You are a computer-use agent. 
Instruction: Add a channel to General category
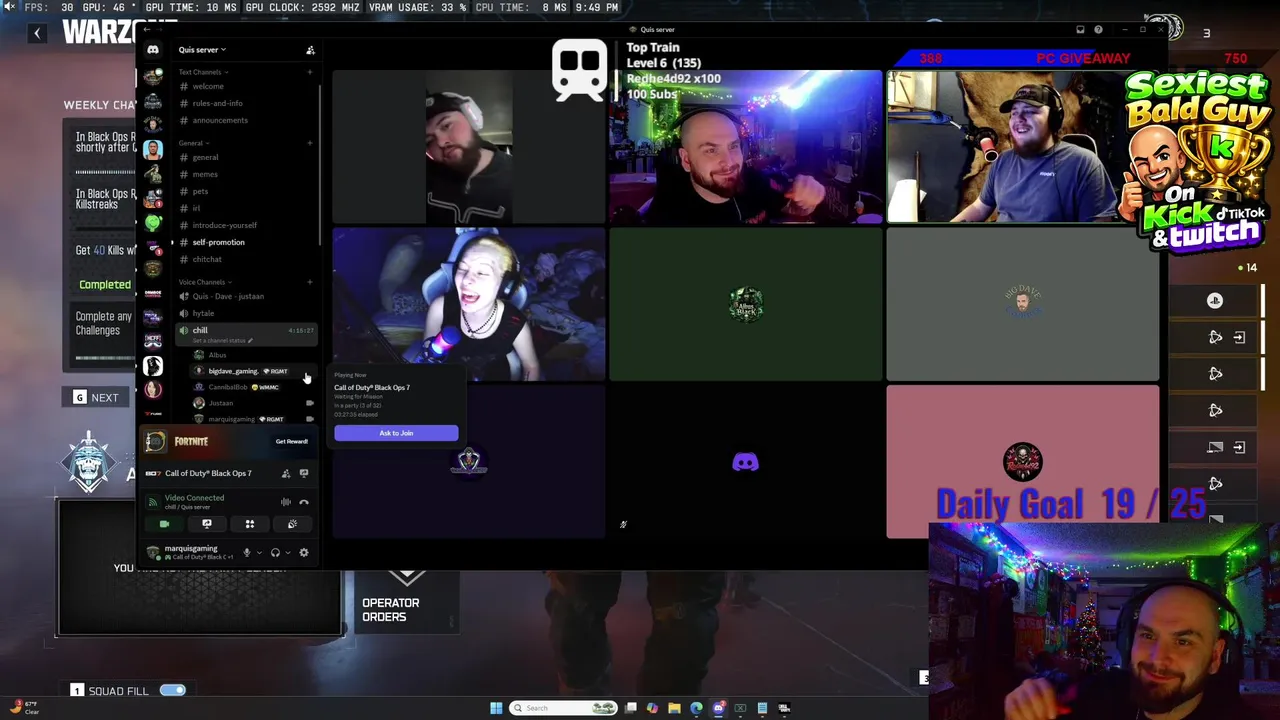click(x=309, y=143)
